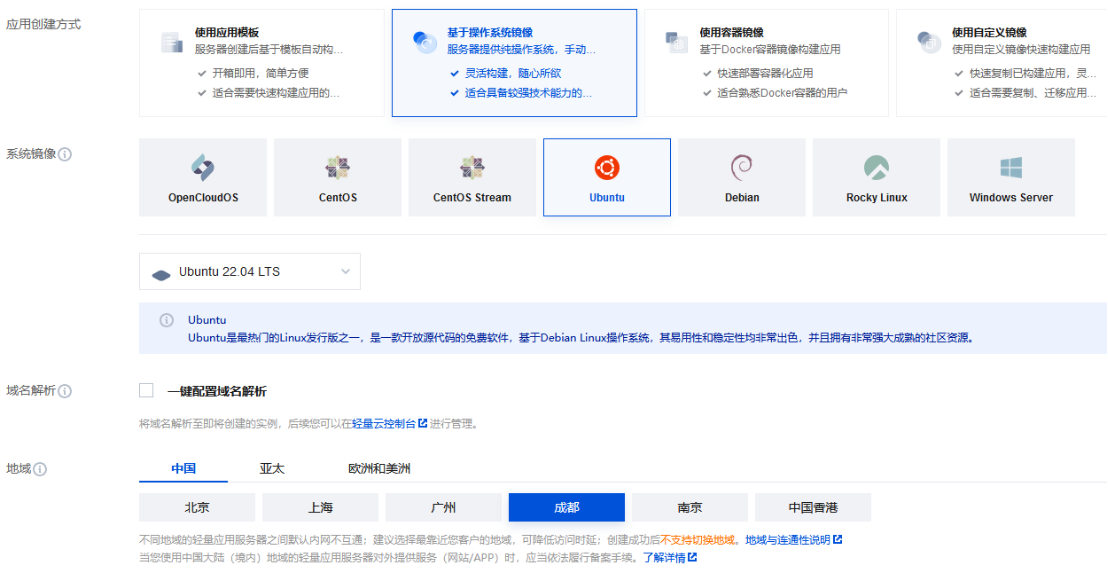Click info icon in Ubuntu description banner
The height and width of the screenshot is (573, 1108).
click(x=167, y=320)
